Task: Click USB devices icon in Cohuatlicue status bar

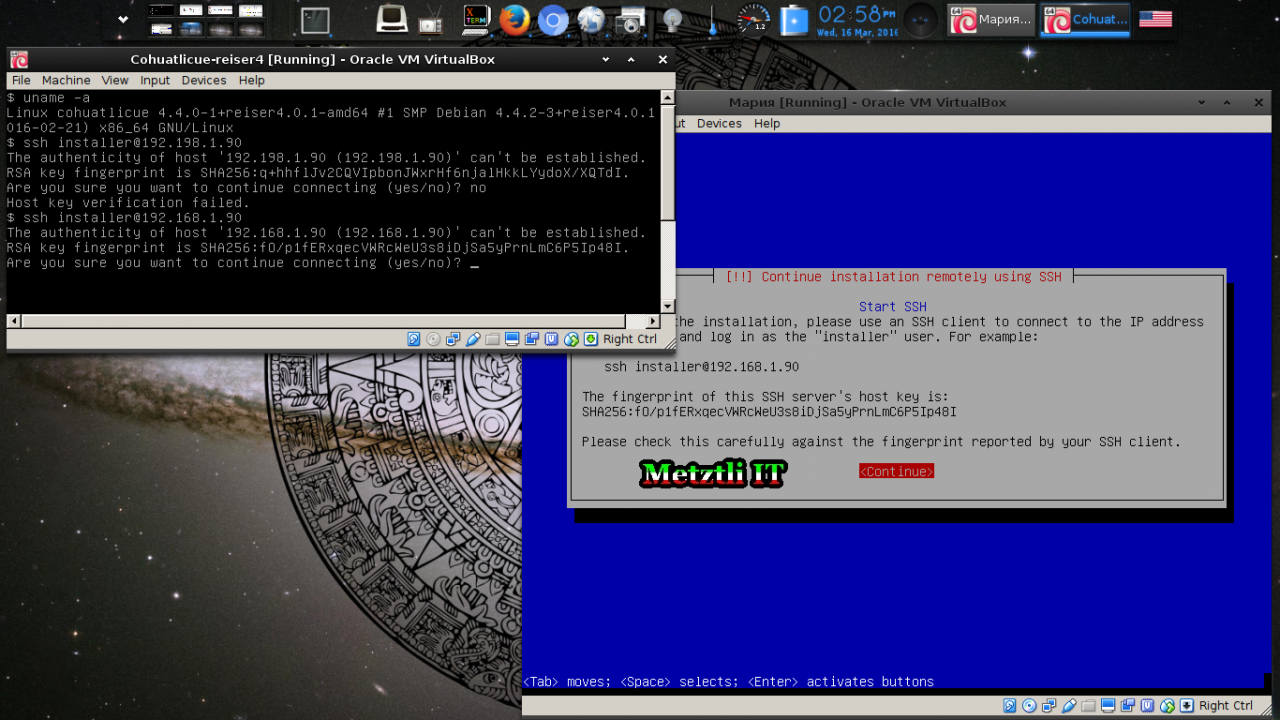Action: pos(473,339)
